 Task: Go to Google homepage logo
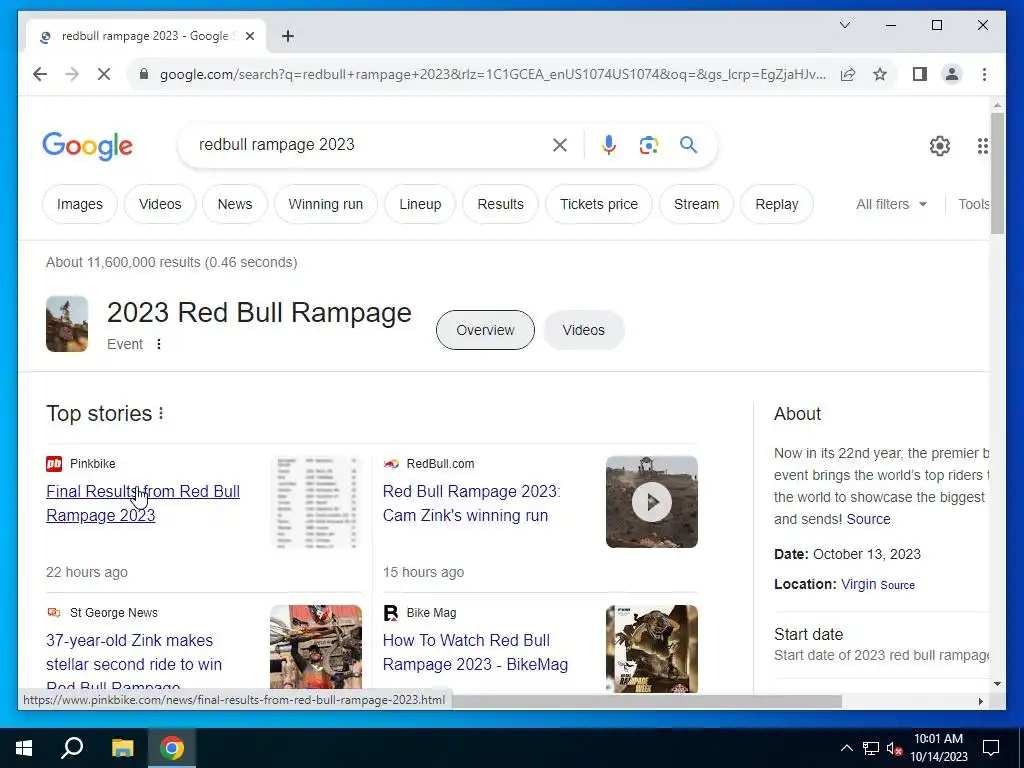pyautogui.click(x=88, y=146)
